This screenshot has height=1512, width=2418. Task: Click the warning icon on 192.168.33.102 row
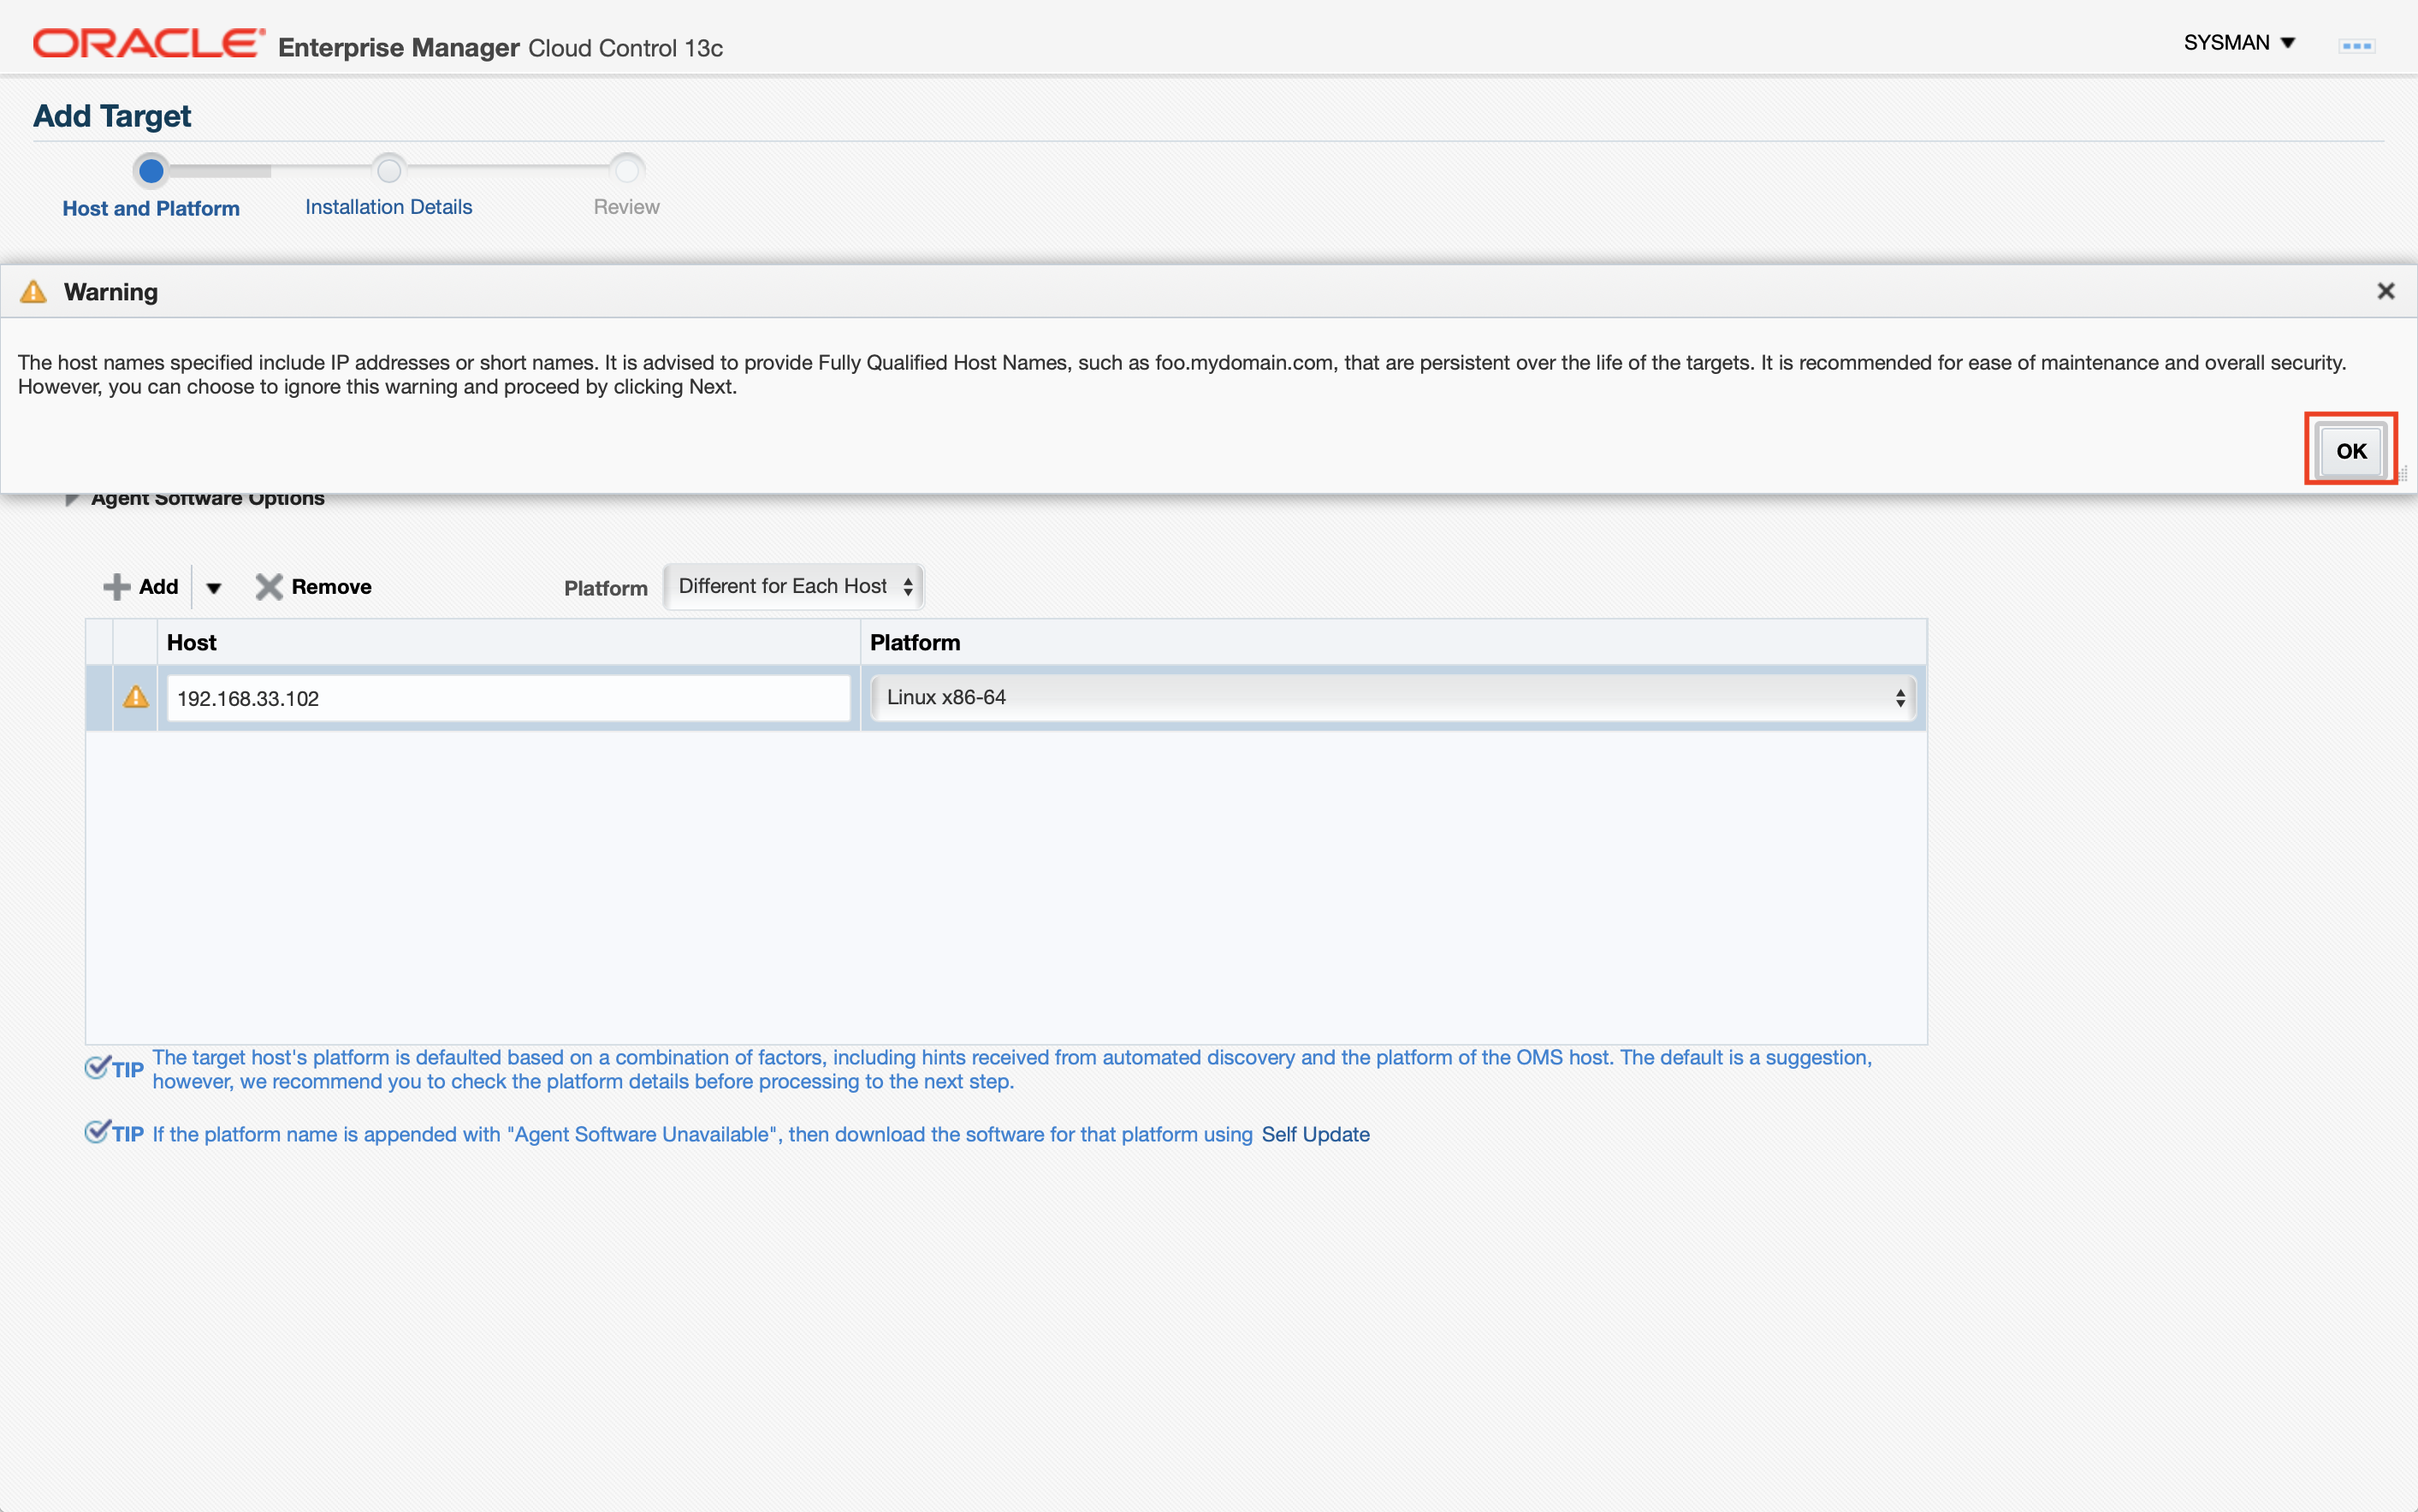click(135, 697)
